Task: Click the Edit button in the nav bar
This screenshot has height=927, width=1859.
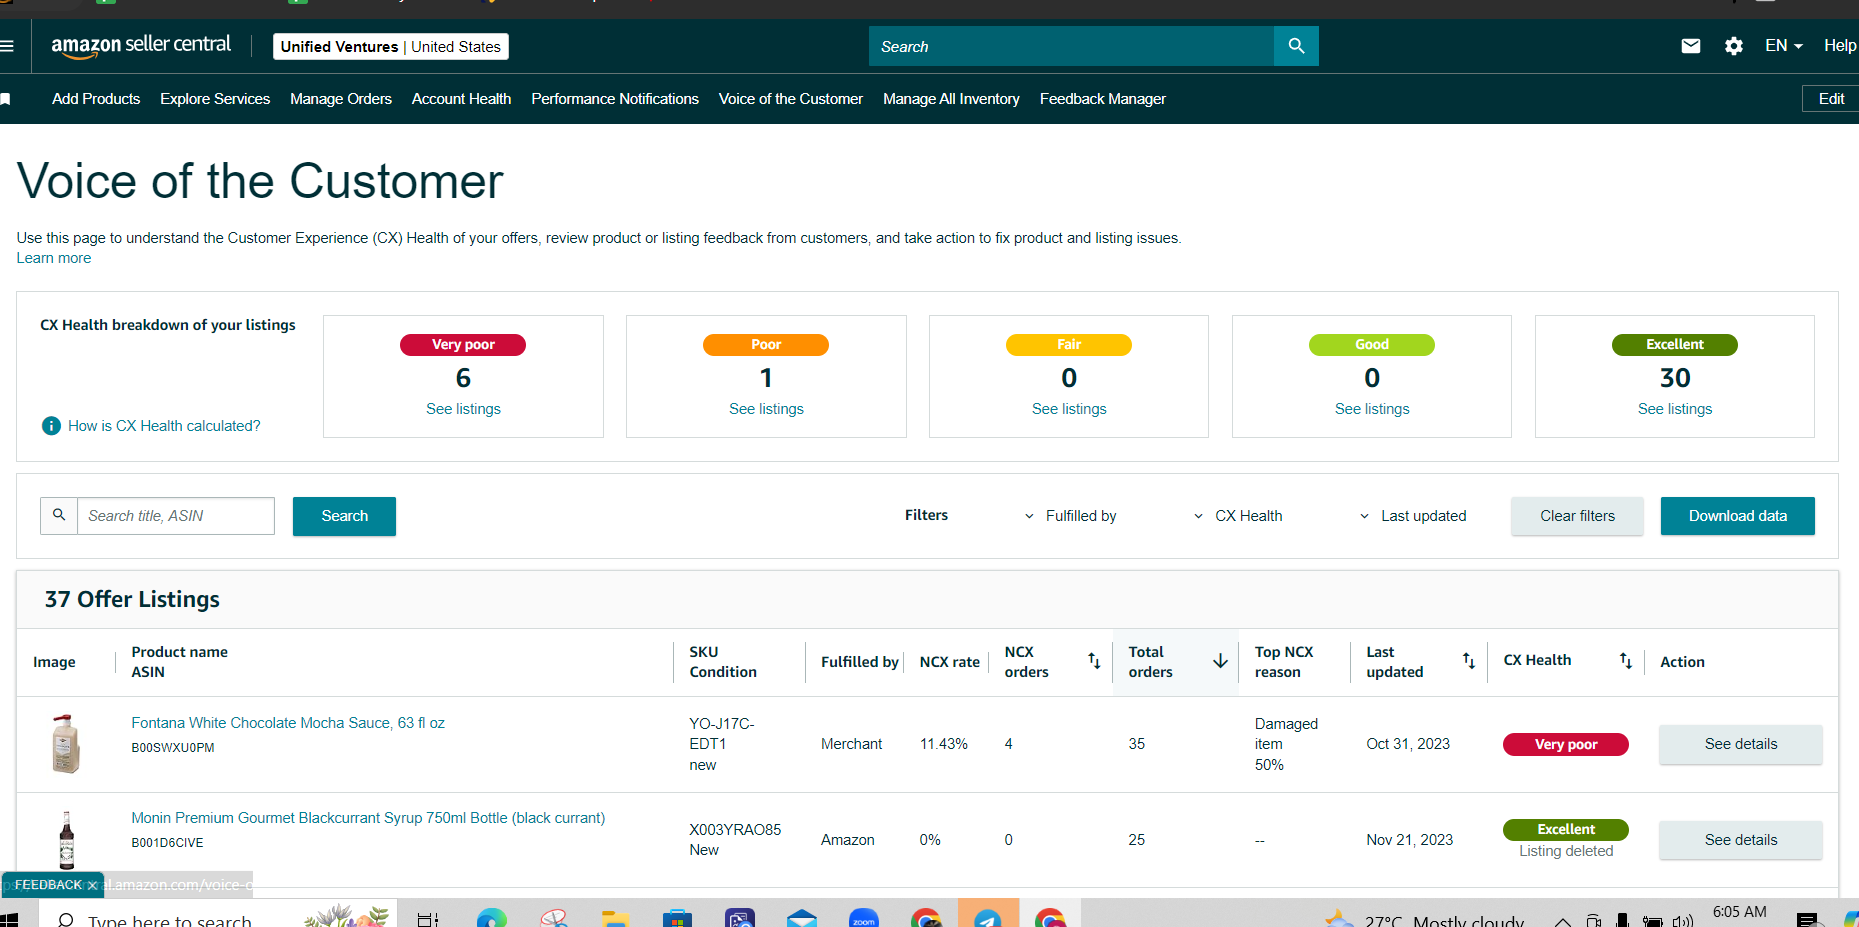Action: click(x=1831, y=99)
